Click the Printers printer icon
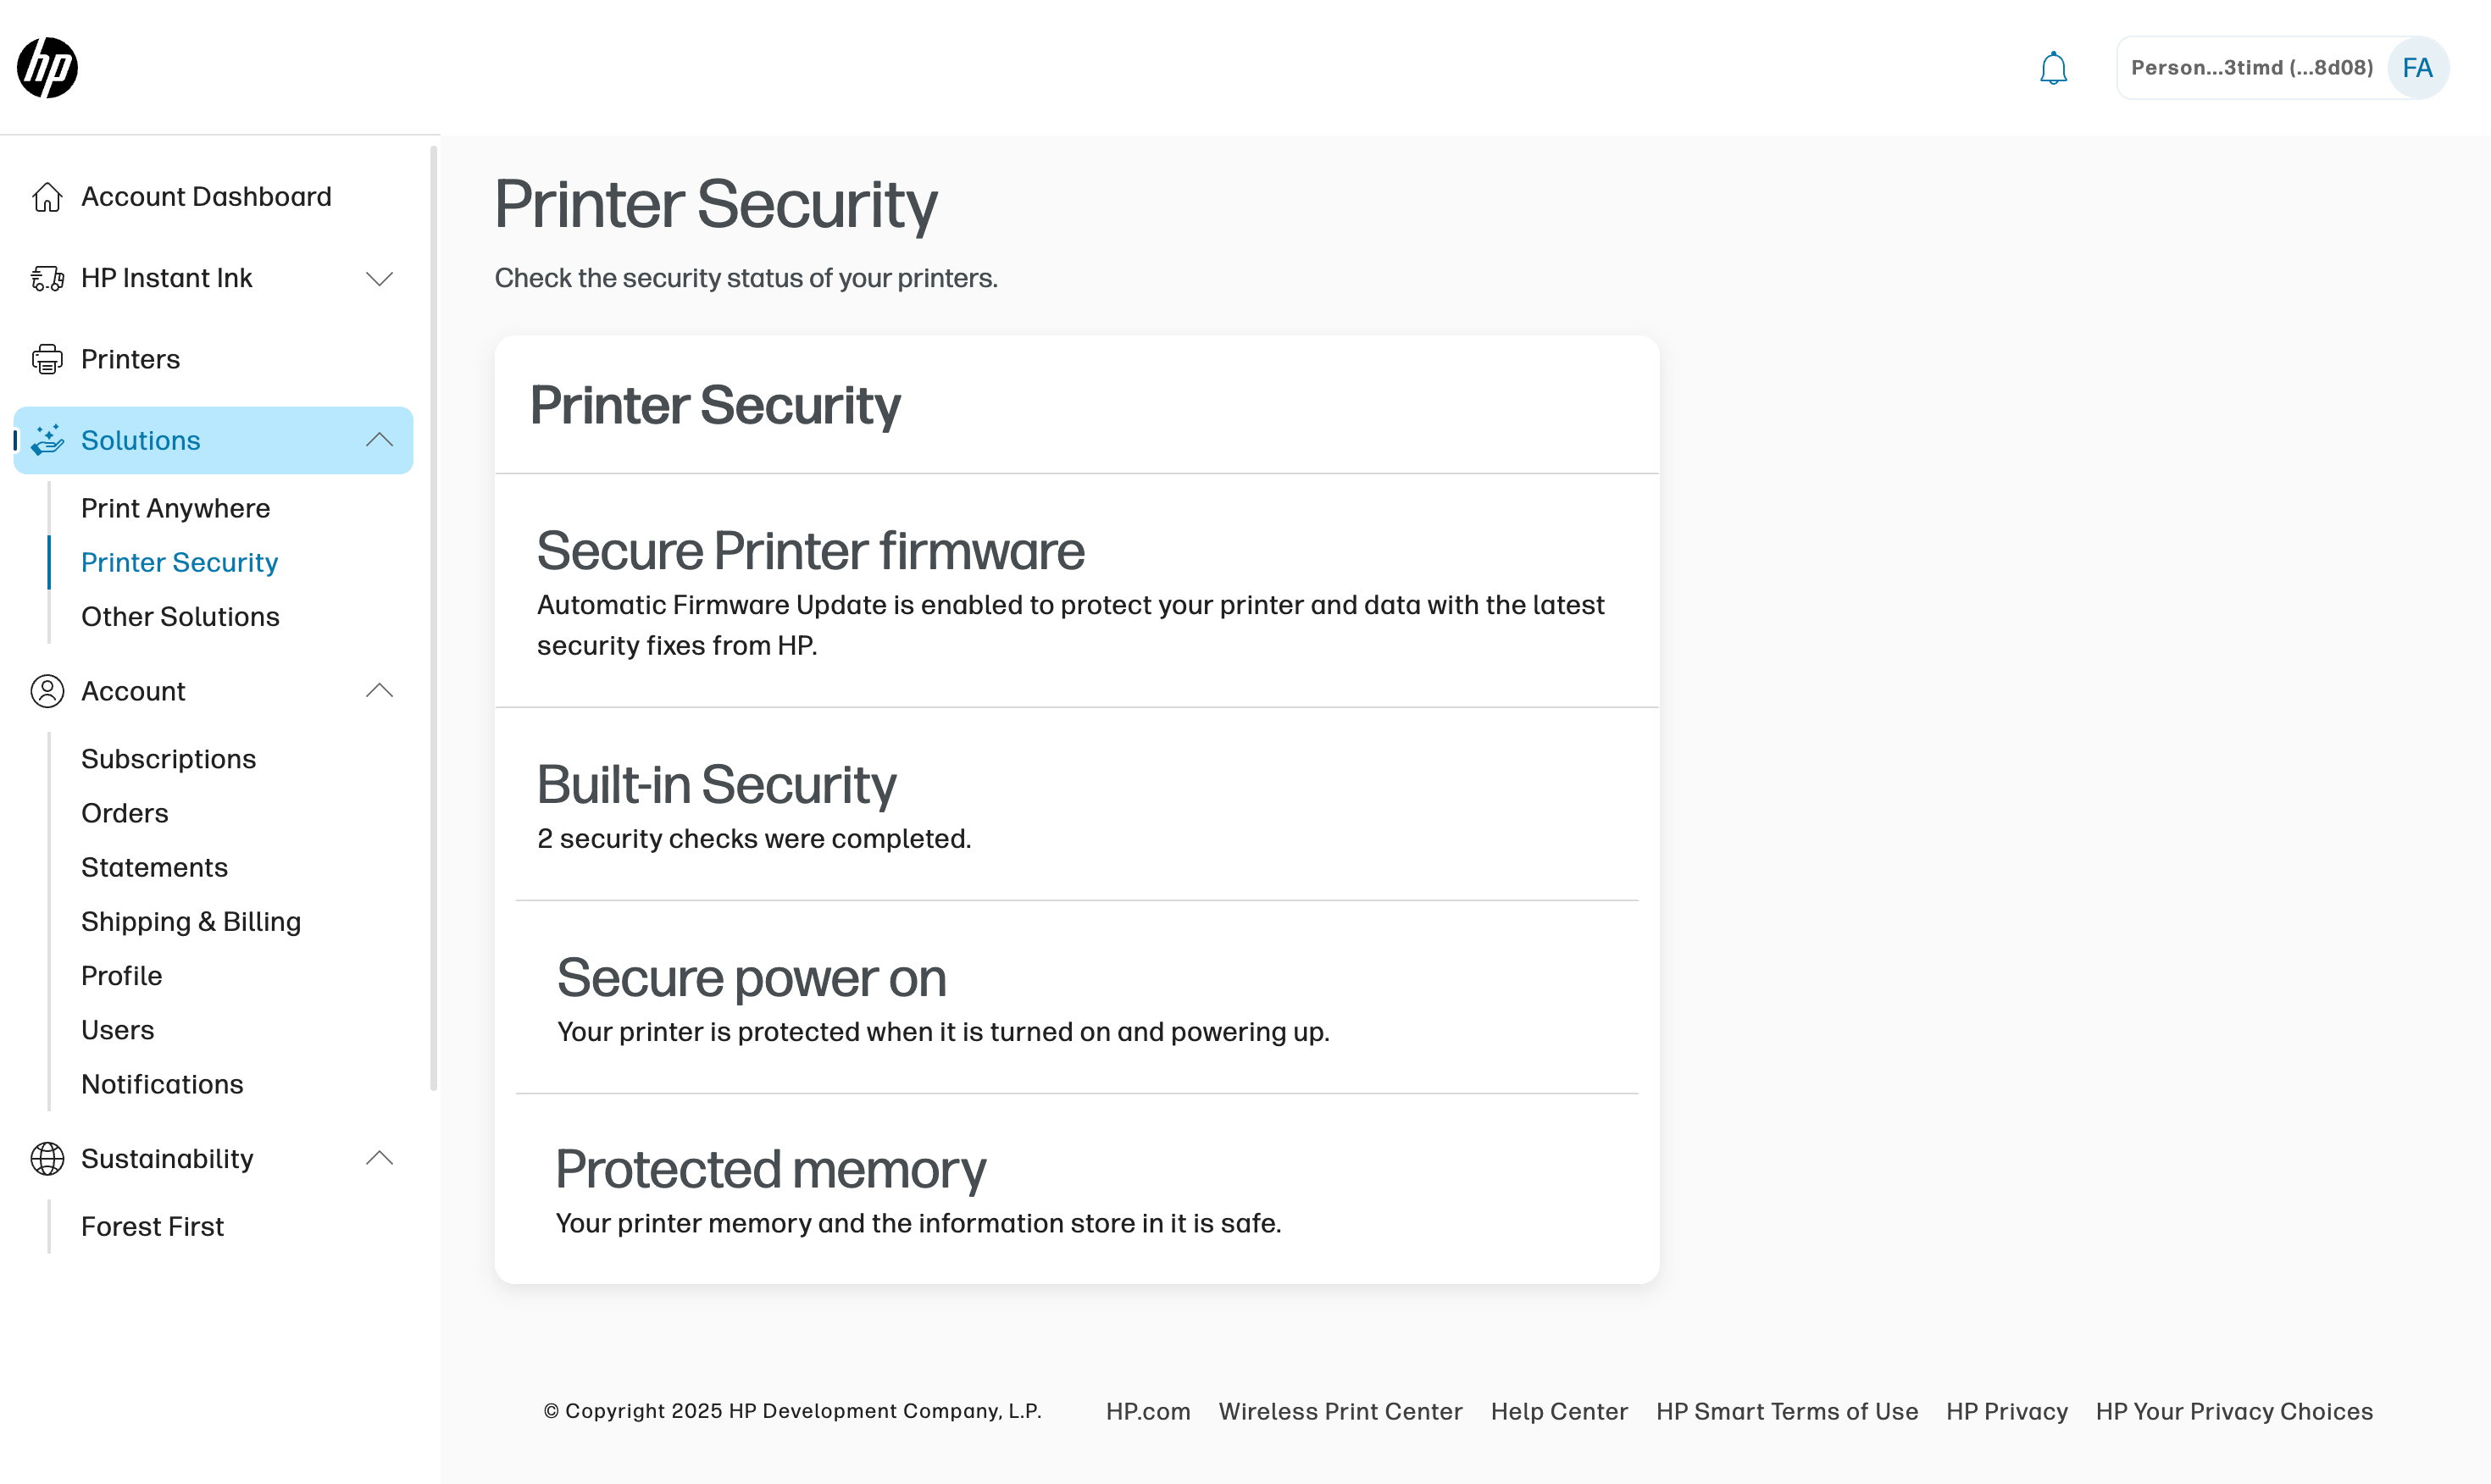Screen dimensions: 2491x1484 47,359
